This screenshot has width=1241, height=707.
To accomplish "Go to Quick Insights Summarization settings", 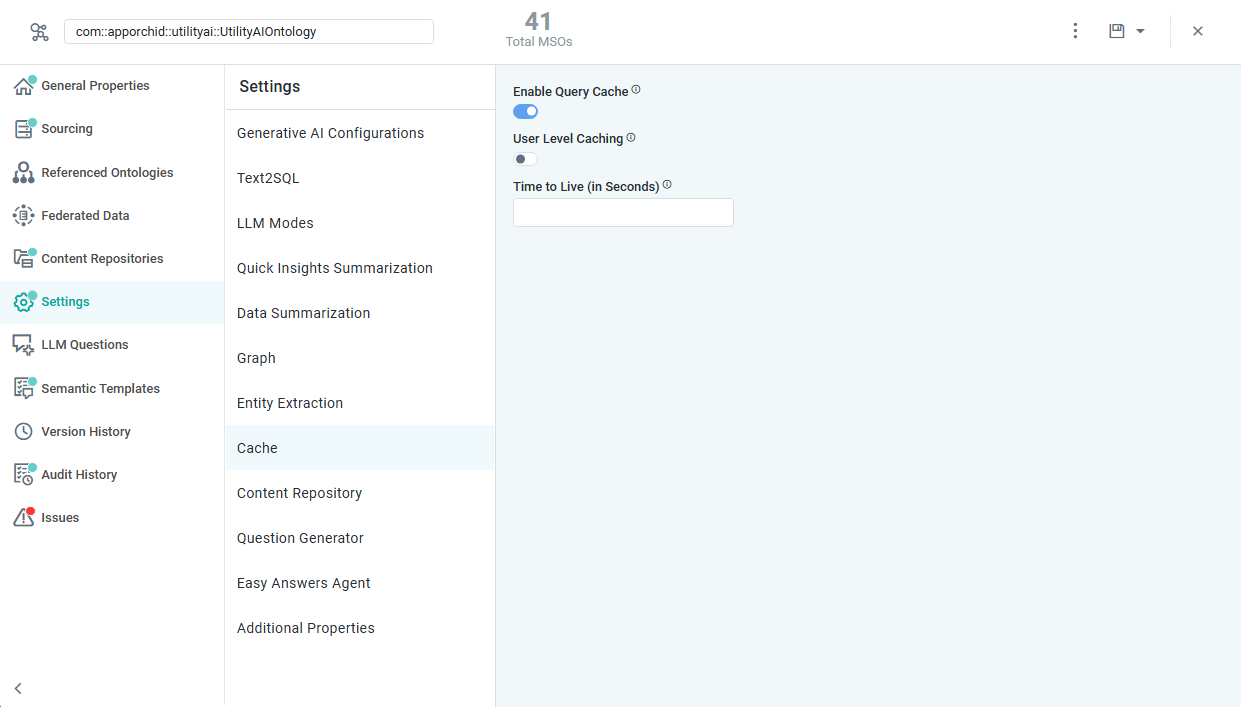I will tap(360, 268).
